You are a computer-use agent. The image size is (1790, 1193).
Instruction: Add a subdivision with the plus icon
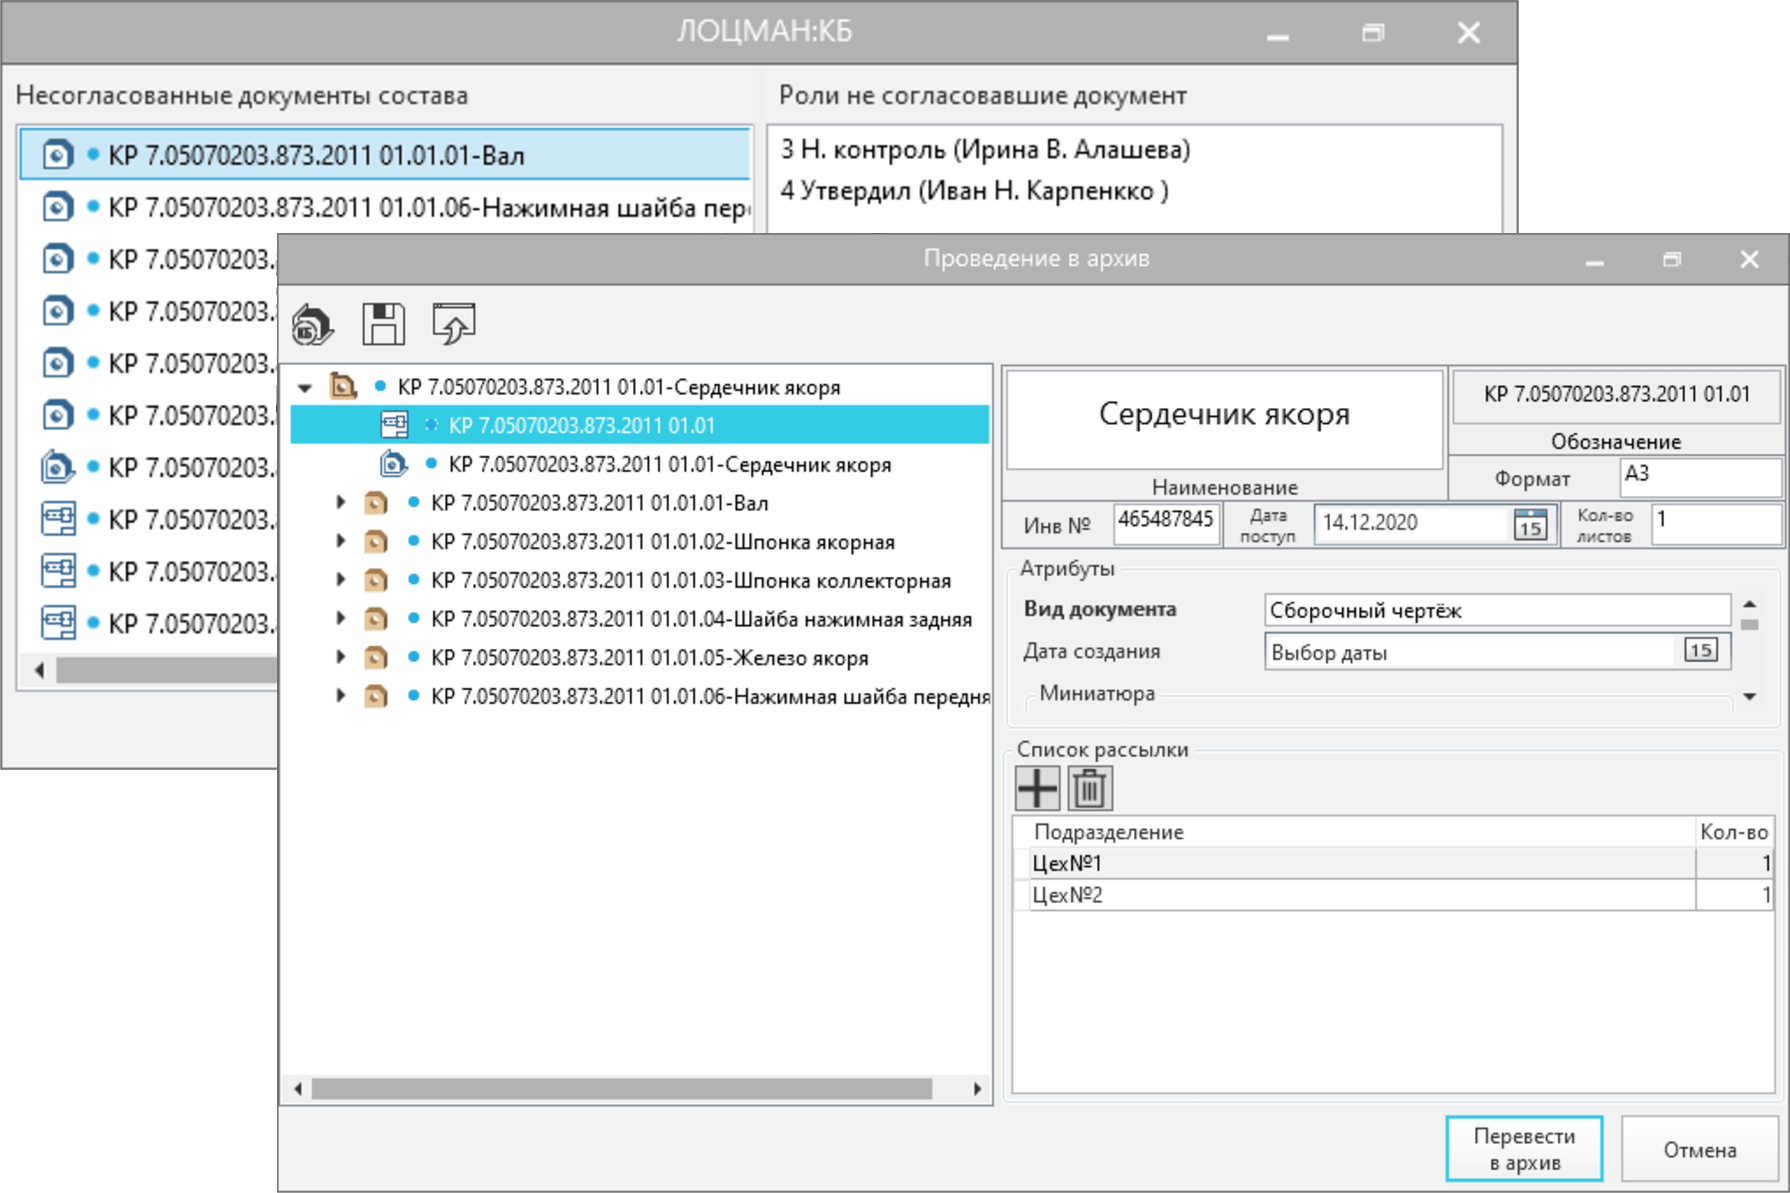point(1037,788)
